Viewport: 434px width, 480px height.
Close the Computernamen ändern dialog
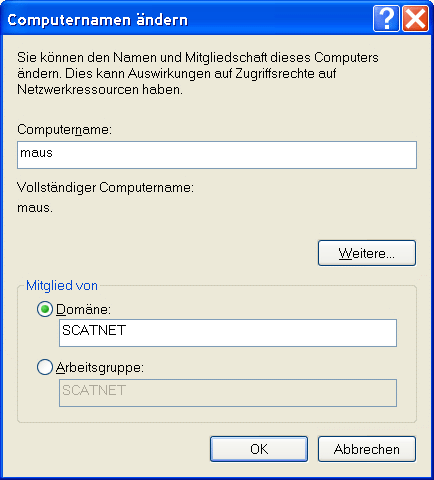(x=415, y=19)
